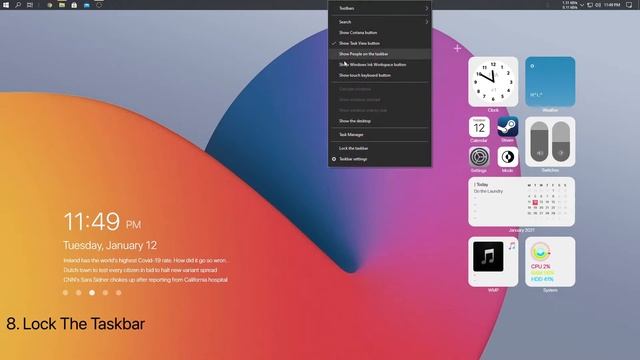The height and width of the screenshot is (360, 640).
Task: Open the Action Center notification icon
Action: coord(629,5)
